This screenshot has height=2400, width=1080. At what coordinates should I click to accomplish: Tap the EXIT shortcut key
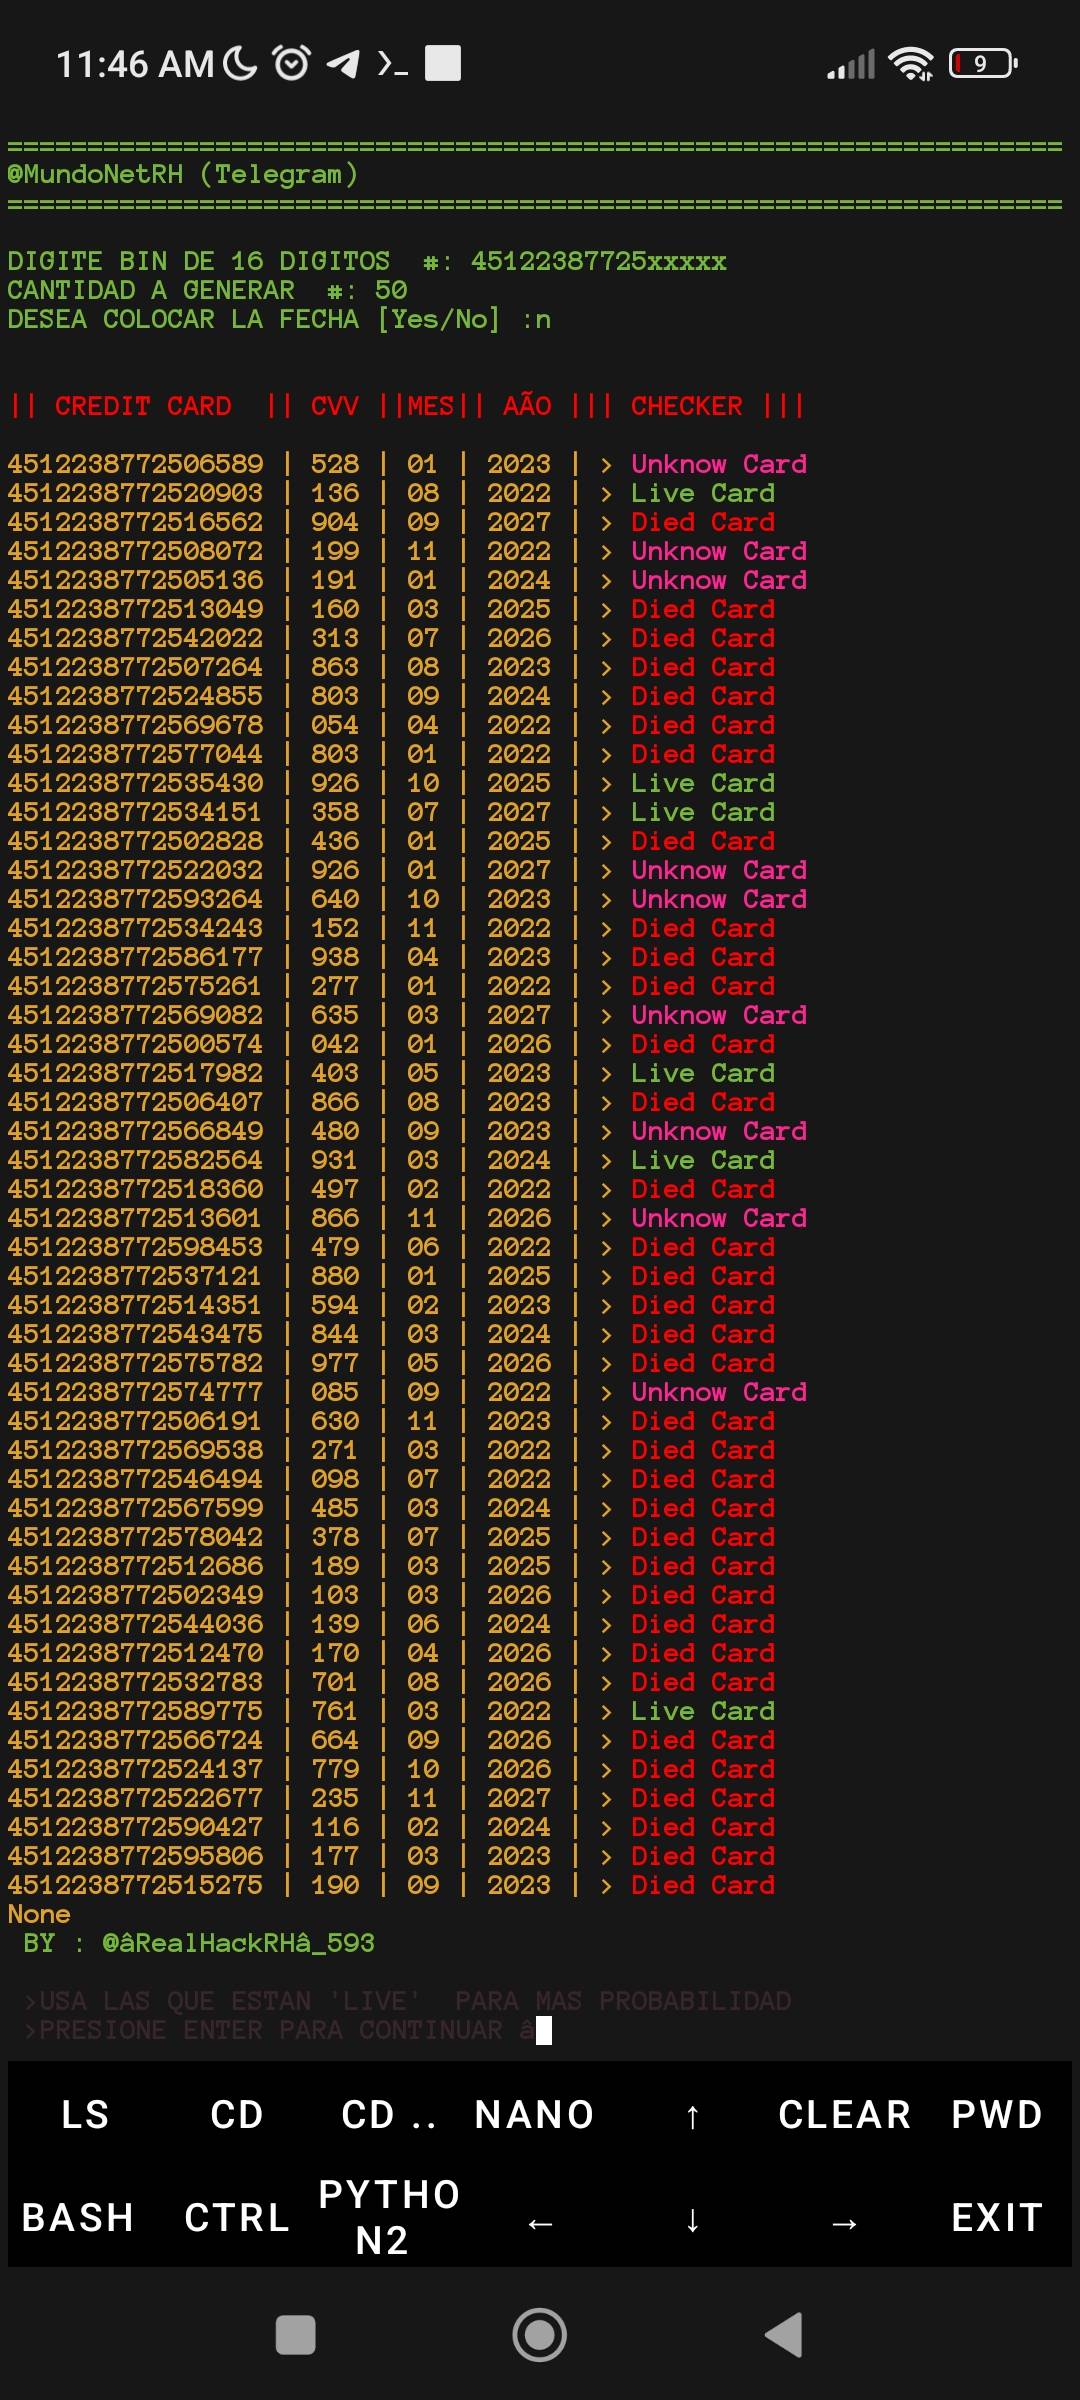pos(997,2217)
